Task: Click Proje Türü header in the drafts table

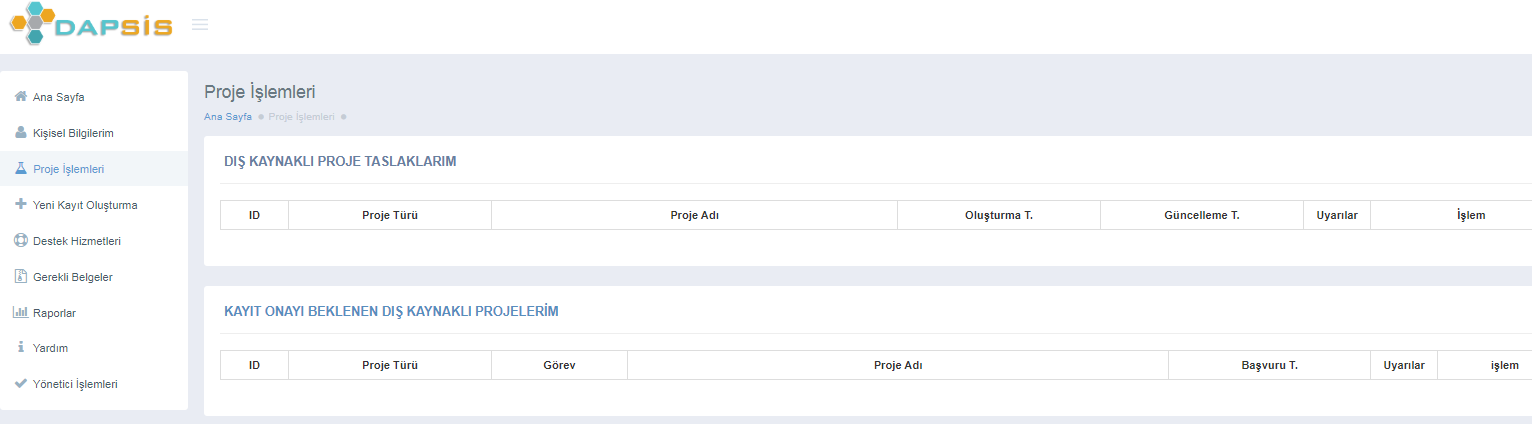Action: (389, 215)
